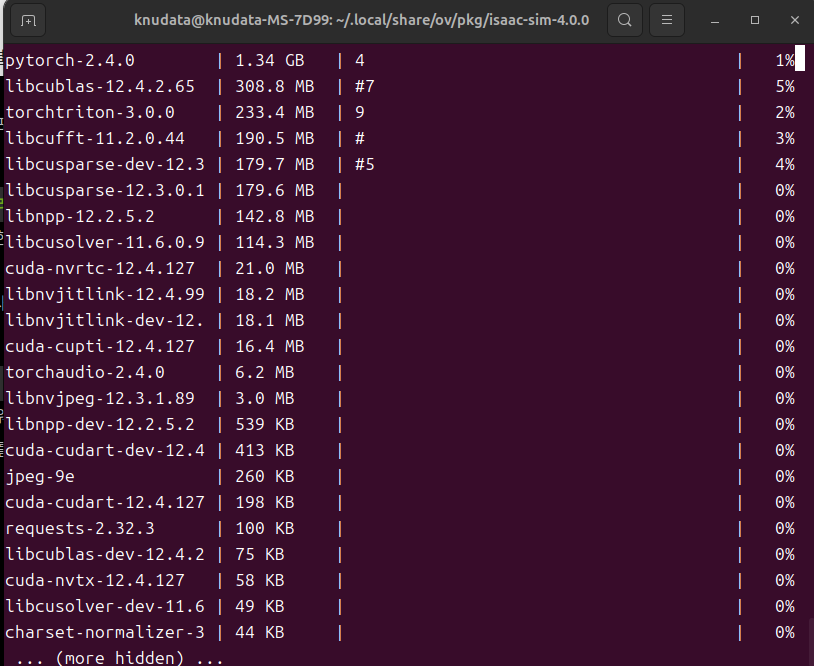The height and width of the screenshot is (666, 814).
Task: Select the libcublas-12.4.2.65 package name
Action: [x=100, y=87]
